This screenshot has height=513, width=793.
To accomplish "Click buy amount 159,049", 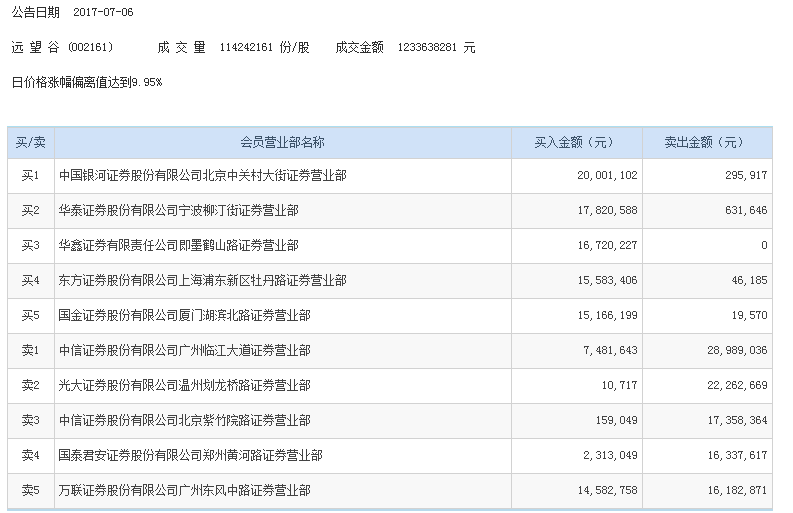I will point(616,420).
